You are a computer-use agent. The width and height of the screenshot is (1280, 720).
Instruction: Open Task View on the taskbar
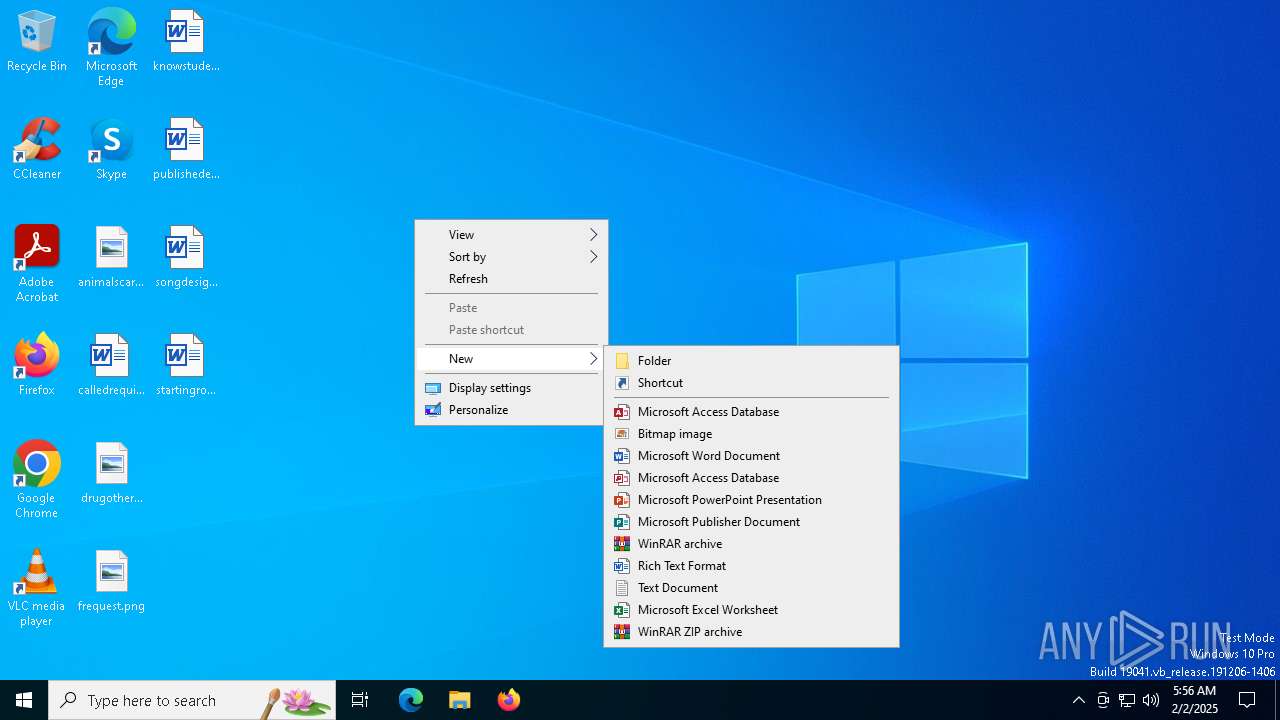[x=360, y=700]
